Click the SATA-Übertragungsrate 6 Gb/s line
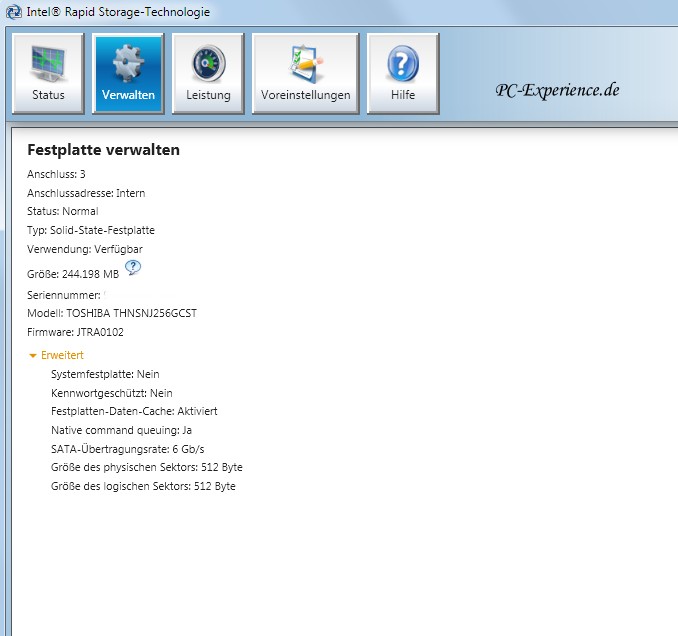 click(x=125, y=449)
